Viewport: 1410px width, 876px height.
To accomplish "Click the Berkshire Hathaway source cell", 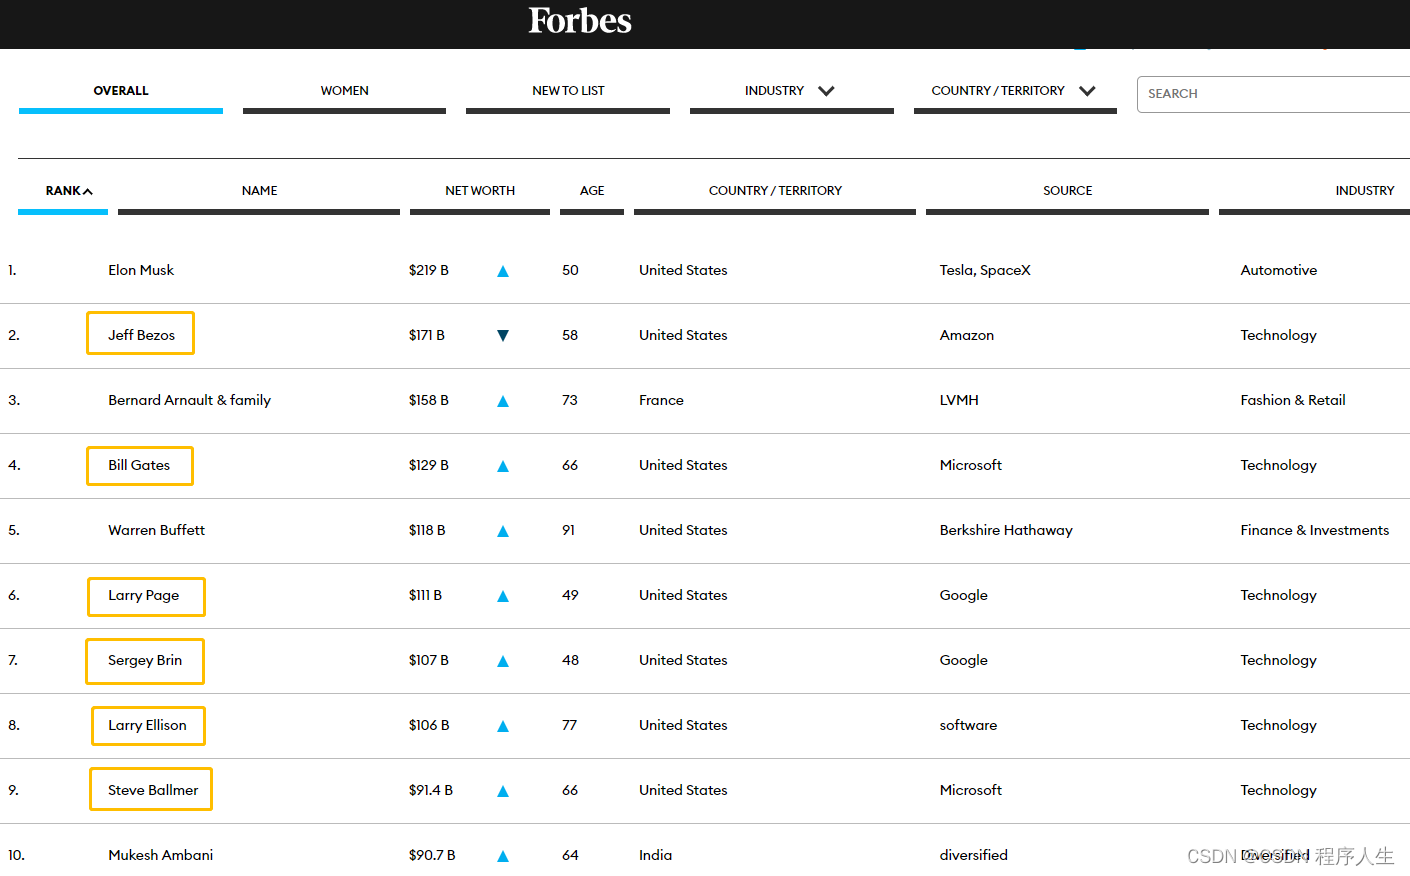I will pyautogui.click(x=1006, y=530).
